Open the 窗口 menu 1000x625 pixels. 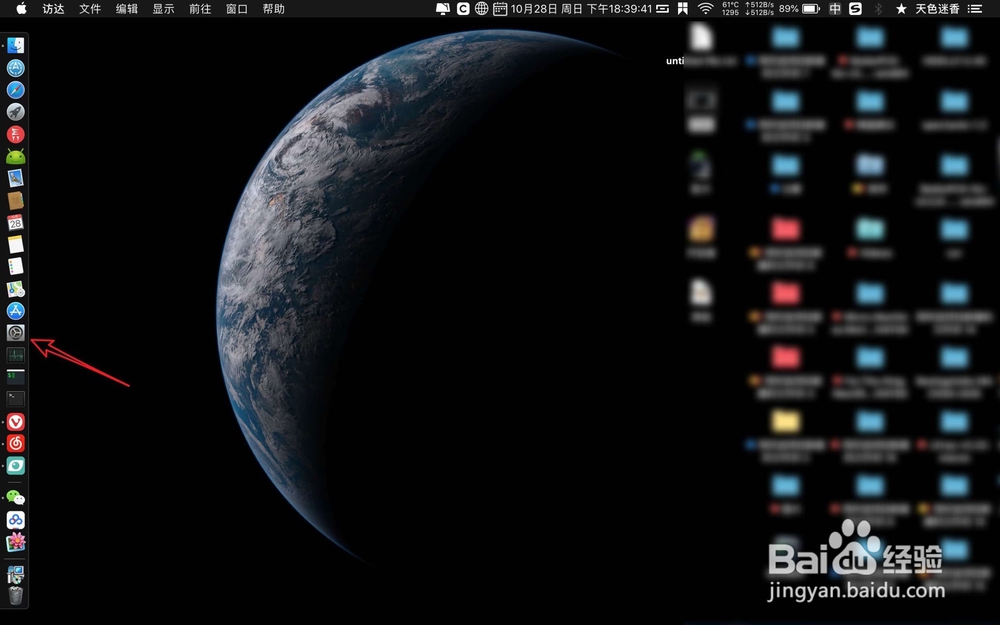(237, 9)
